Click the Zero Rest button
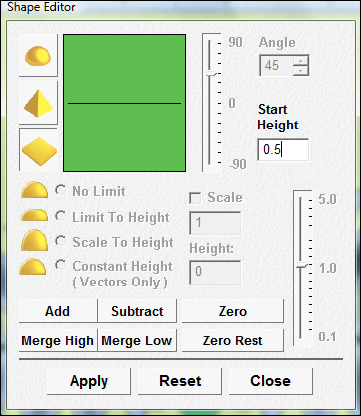The width and height of the screenshot is (361, 416). click(x=233, y=340)
